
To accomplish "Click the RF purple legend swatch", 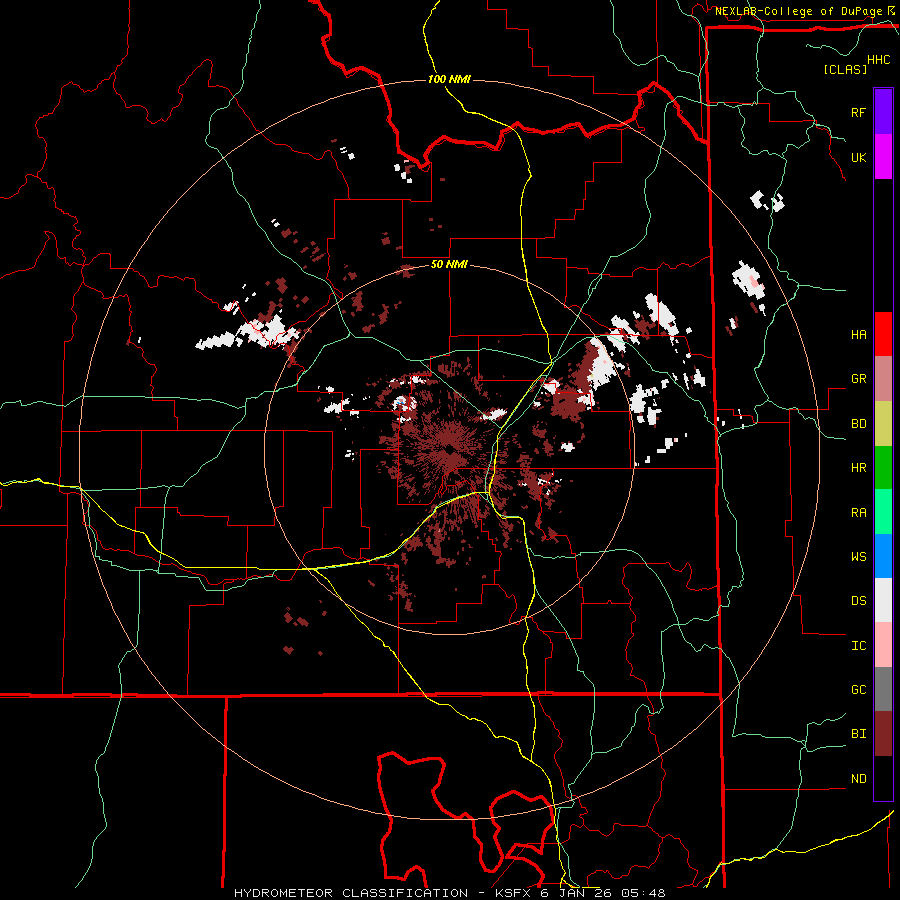I will click(x=883, y=112).
